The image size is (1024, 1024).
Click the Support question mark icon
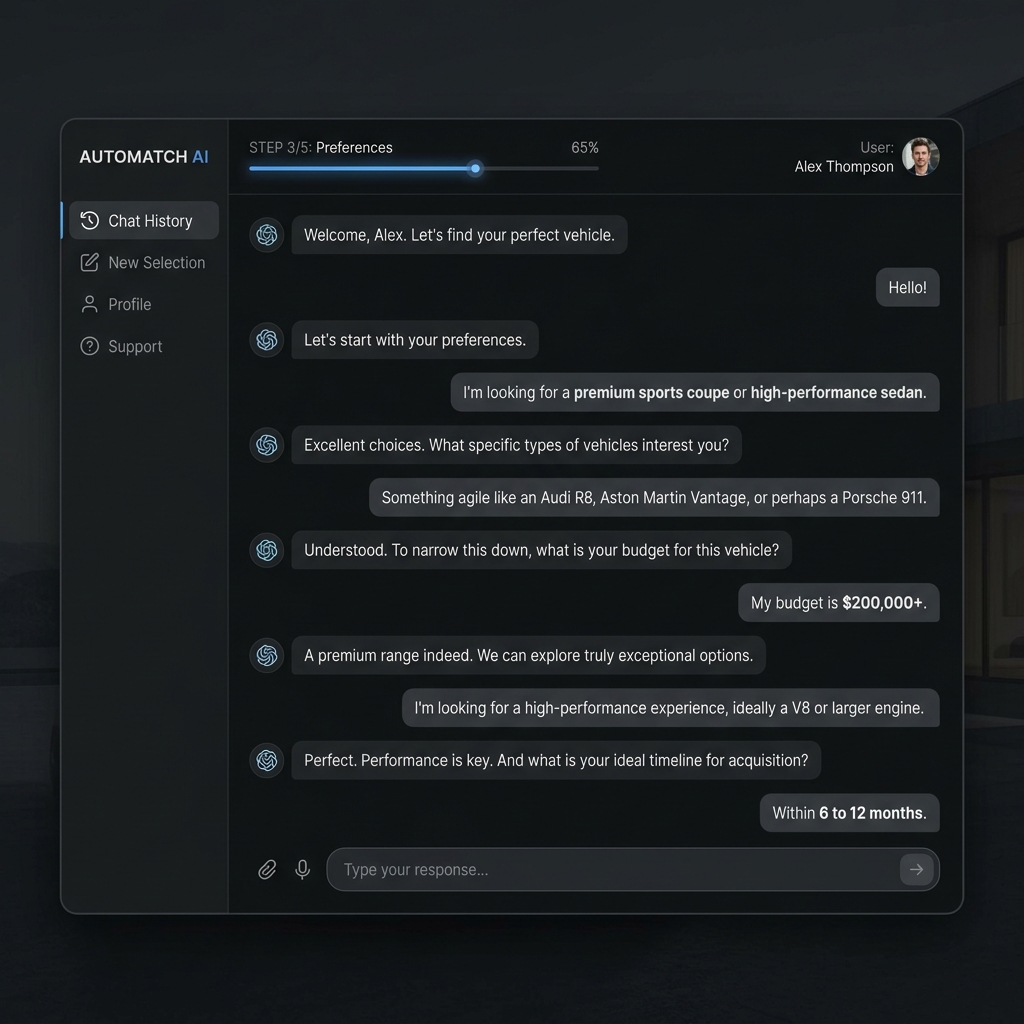88,346
